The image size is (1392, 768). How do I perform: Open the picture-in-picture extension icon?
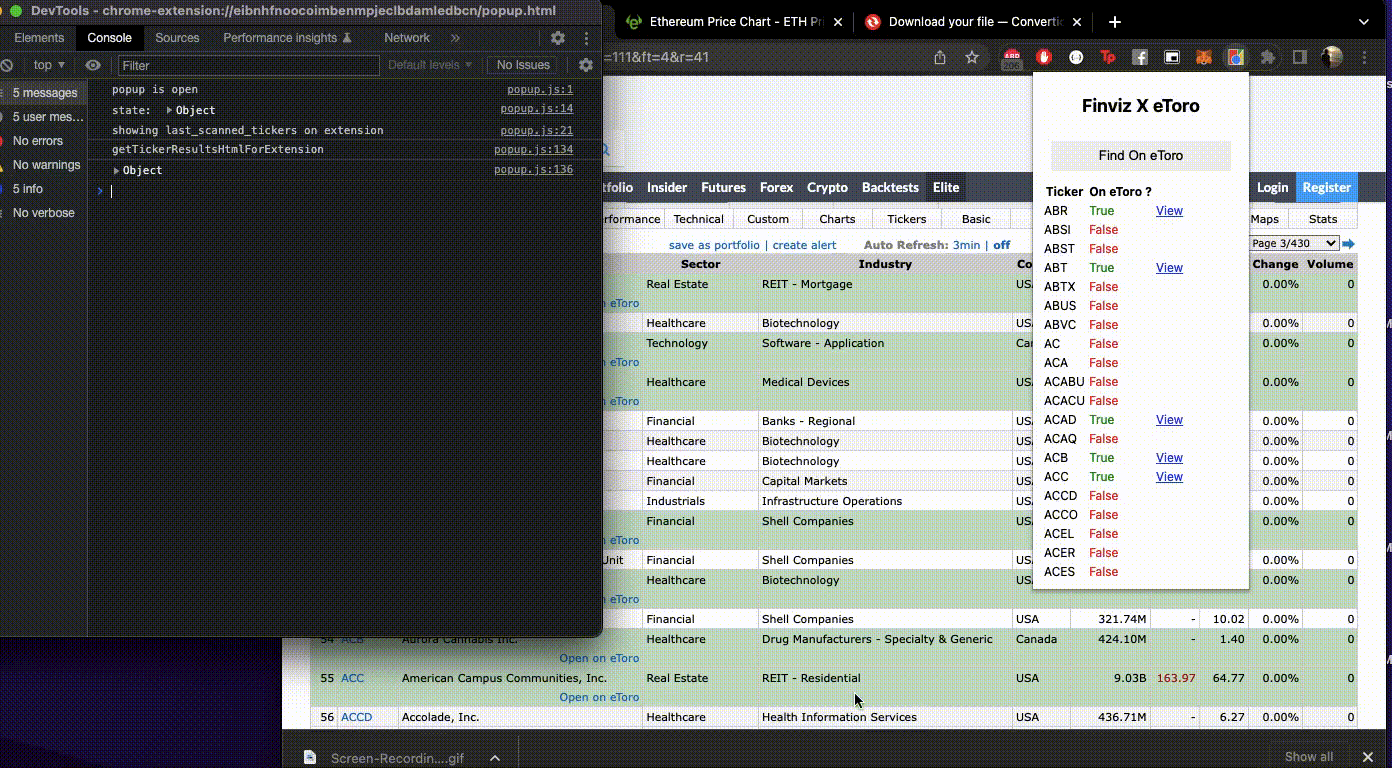click(1172, 57)
